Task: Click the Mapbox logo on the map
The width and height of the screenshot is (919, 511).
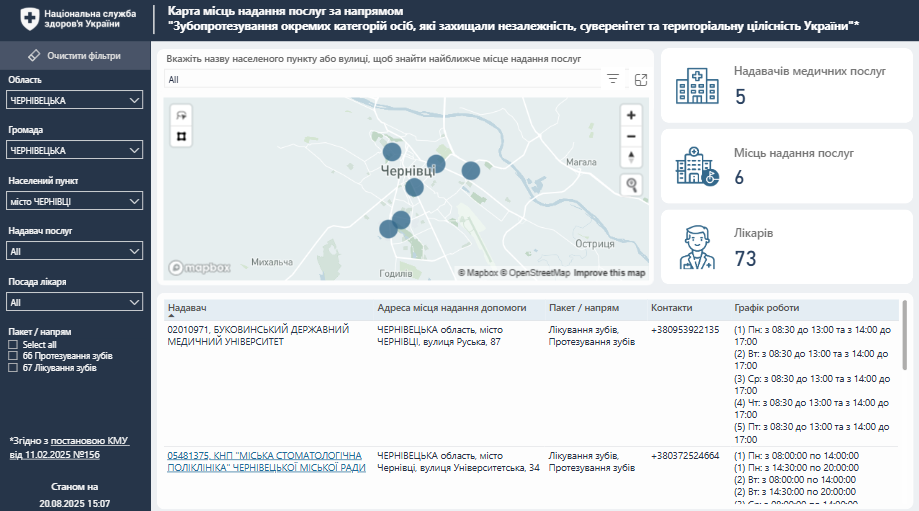Action: 199,268
